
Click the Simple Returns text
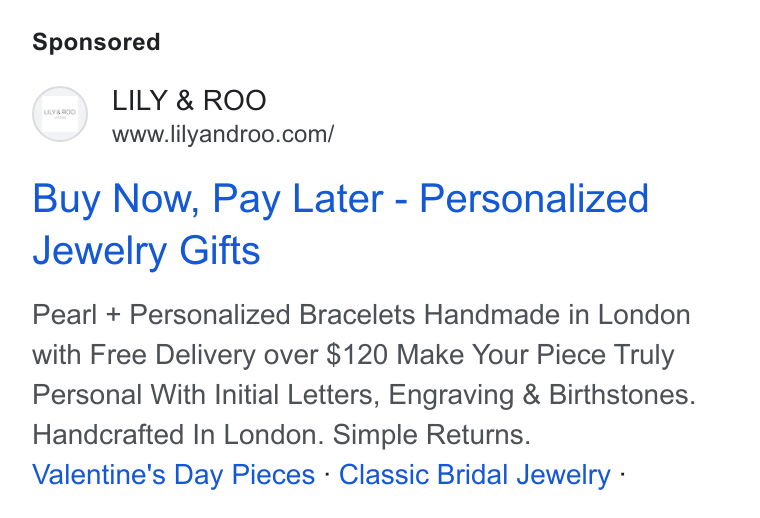(431, 434)
